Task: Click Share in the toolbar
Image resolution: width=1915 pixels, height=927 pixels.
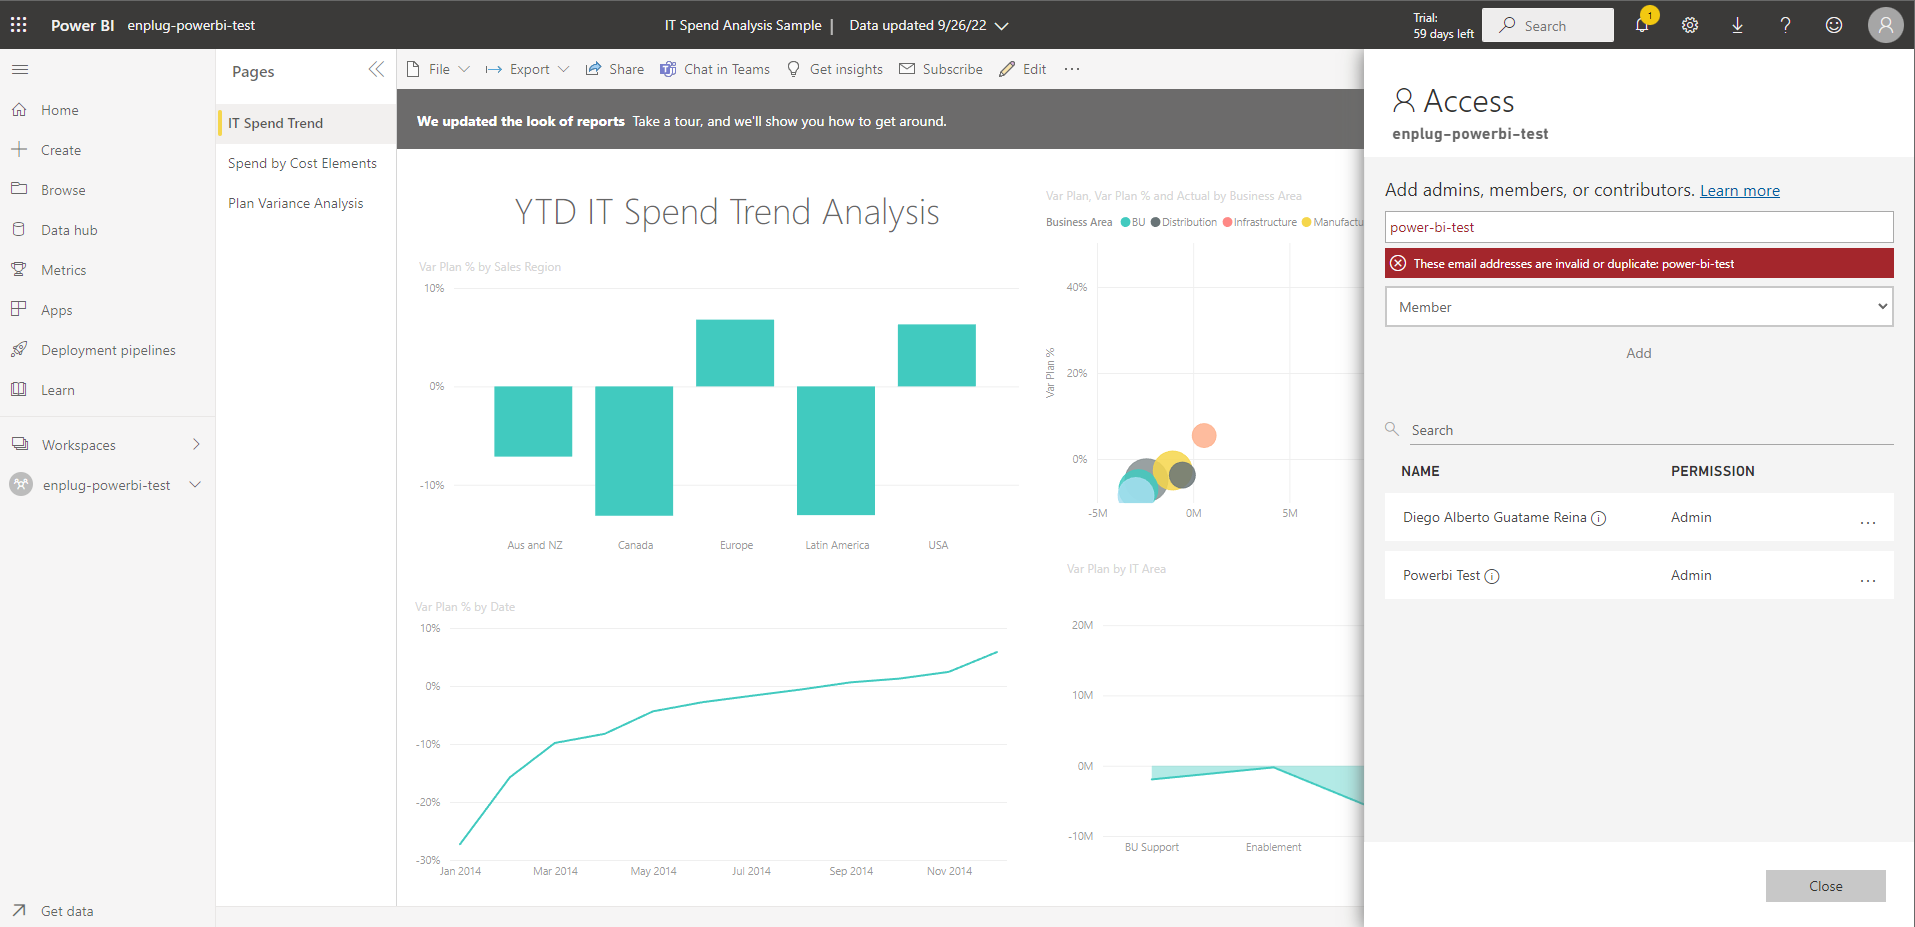Action: 615,69
